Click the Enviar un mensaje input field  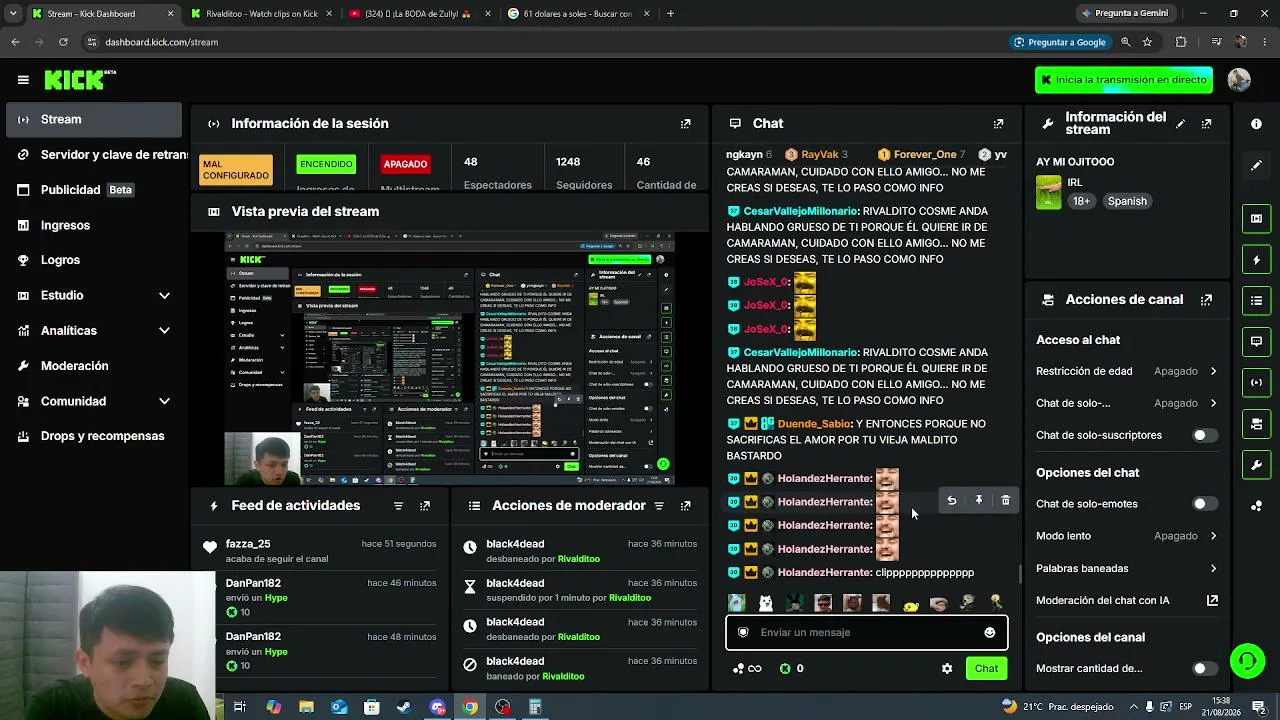point(866,632)
